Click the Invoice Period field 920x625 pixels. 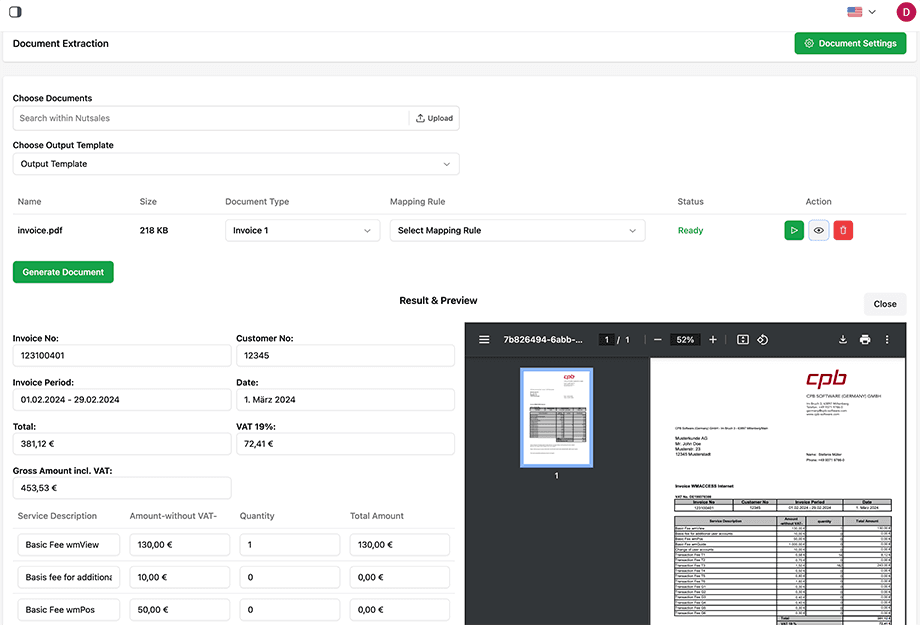pyautogui.click(x=122, y=400)
